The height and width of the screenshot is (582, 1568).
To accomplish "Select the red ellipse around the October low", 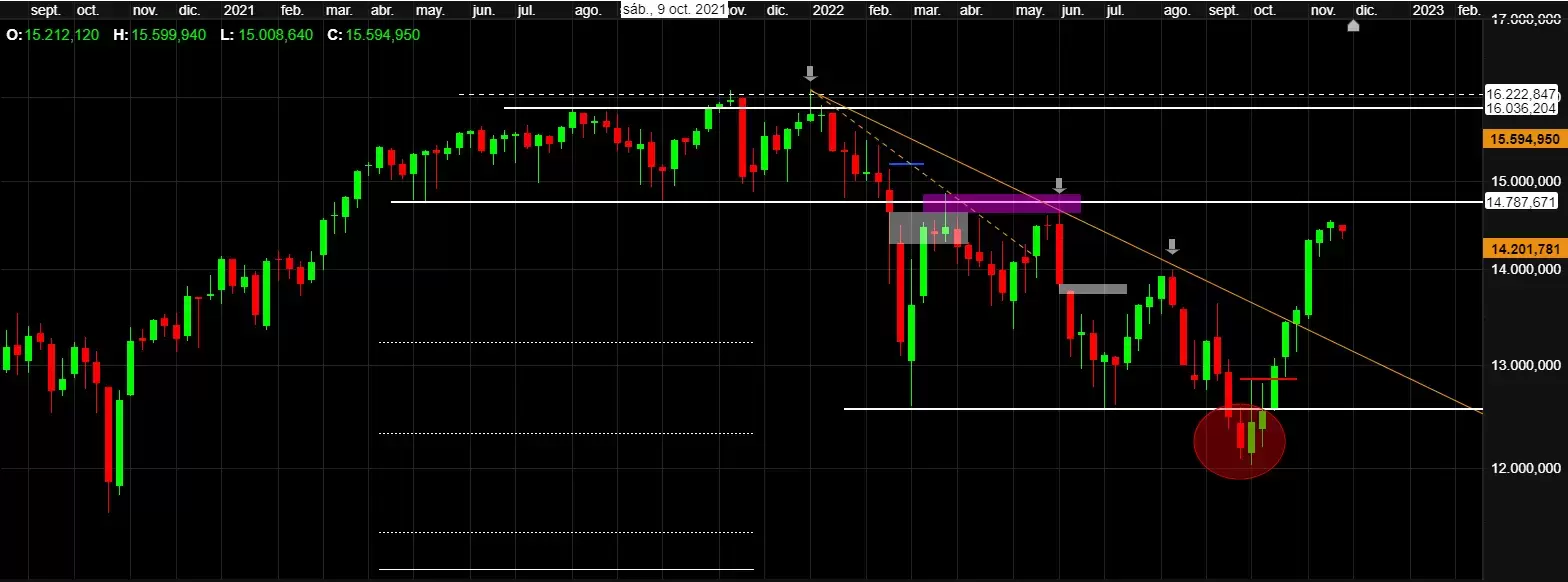I will pos(1239,441).
